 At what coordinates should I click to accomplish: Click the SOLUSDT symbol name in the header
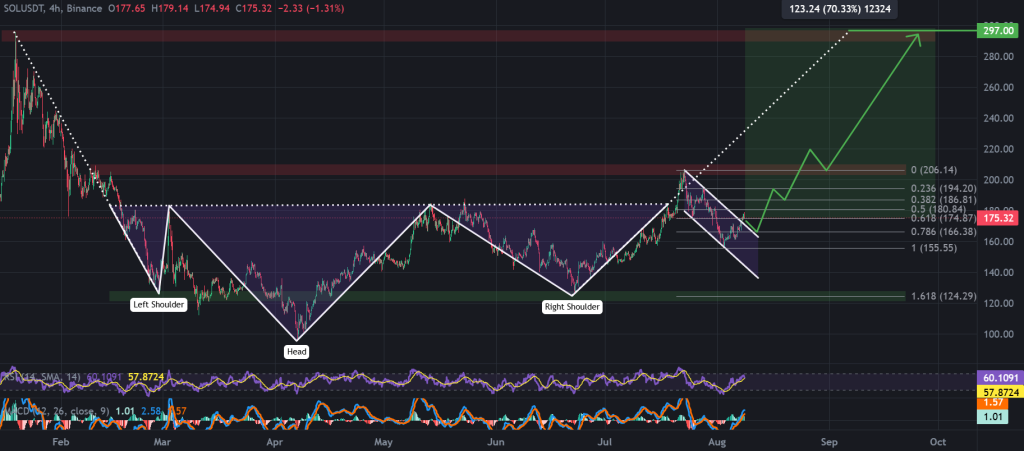[24, 9]
